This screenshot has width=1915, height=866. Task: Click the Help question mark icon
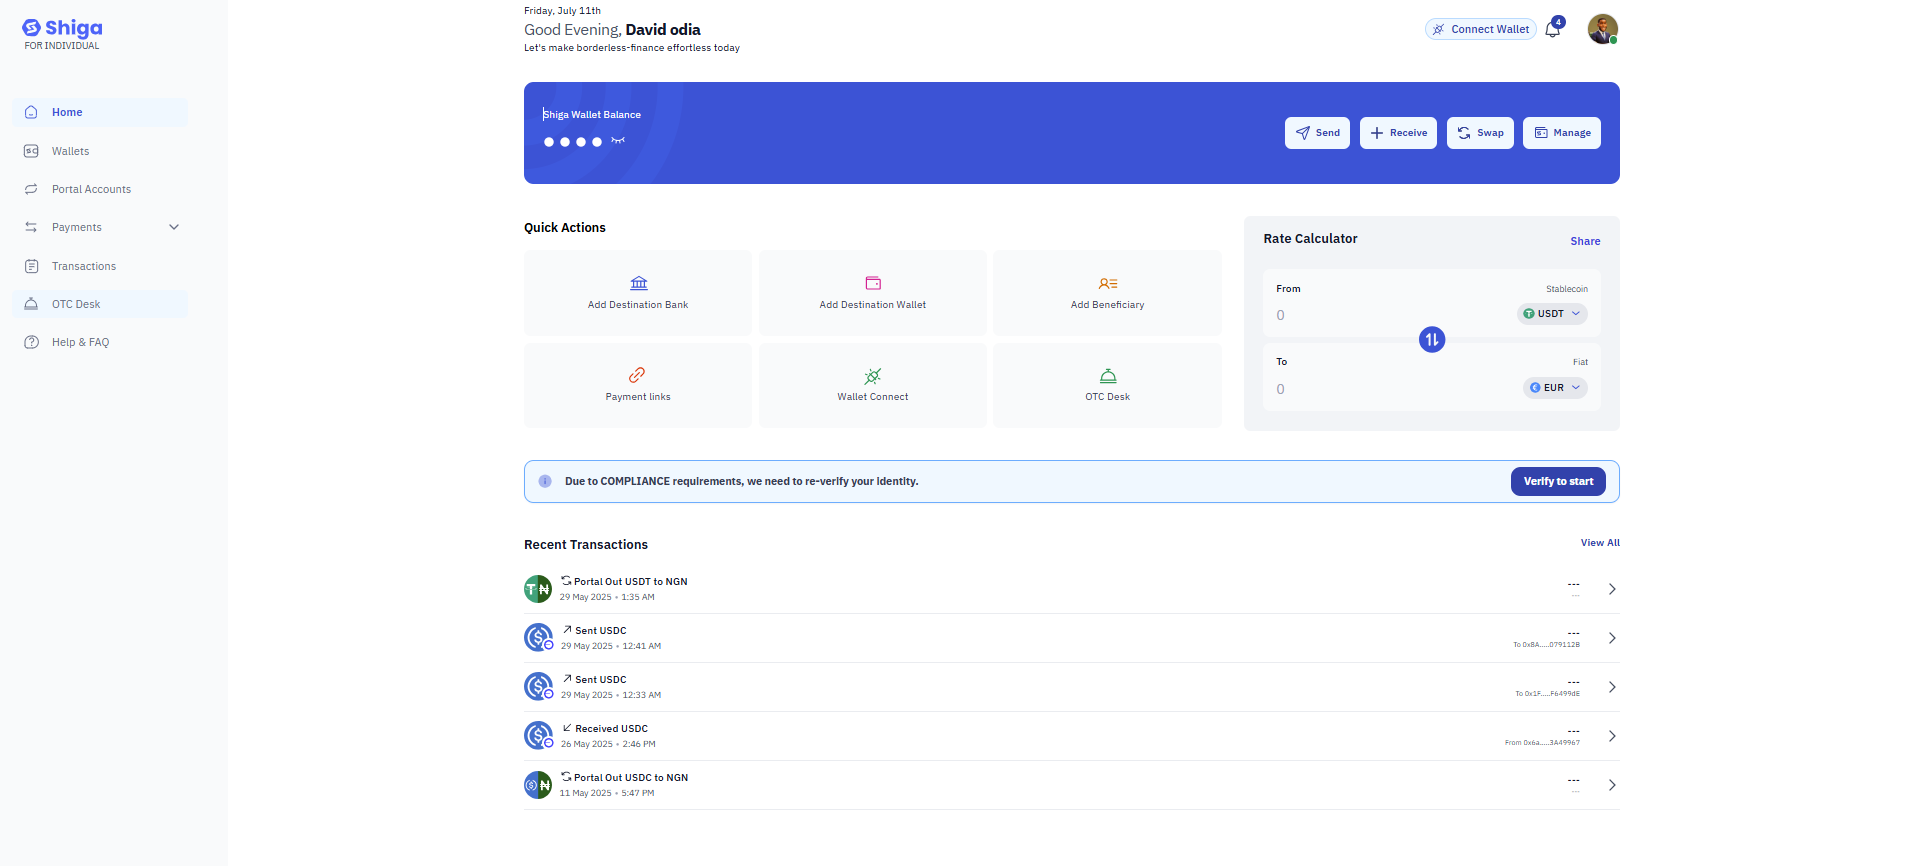pos(31,342)
